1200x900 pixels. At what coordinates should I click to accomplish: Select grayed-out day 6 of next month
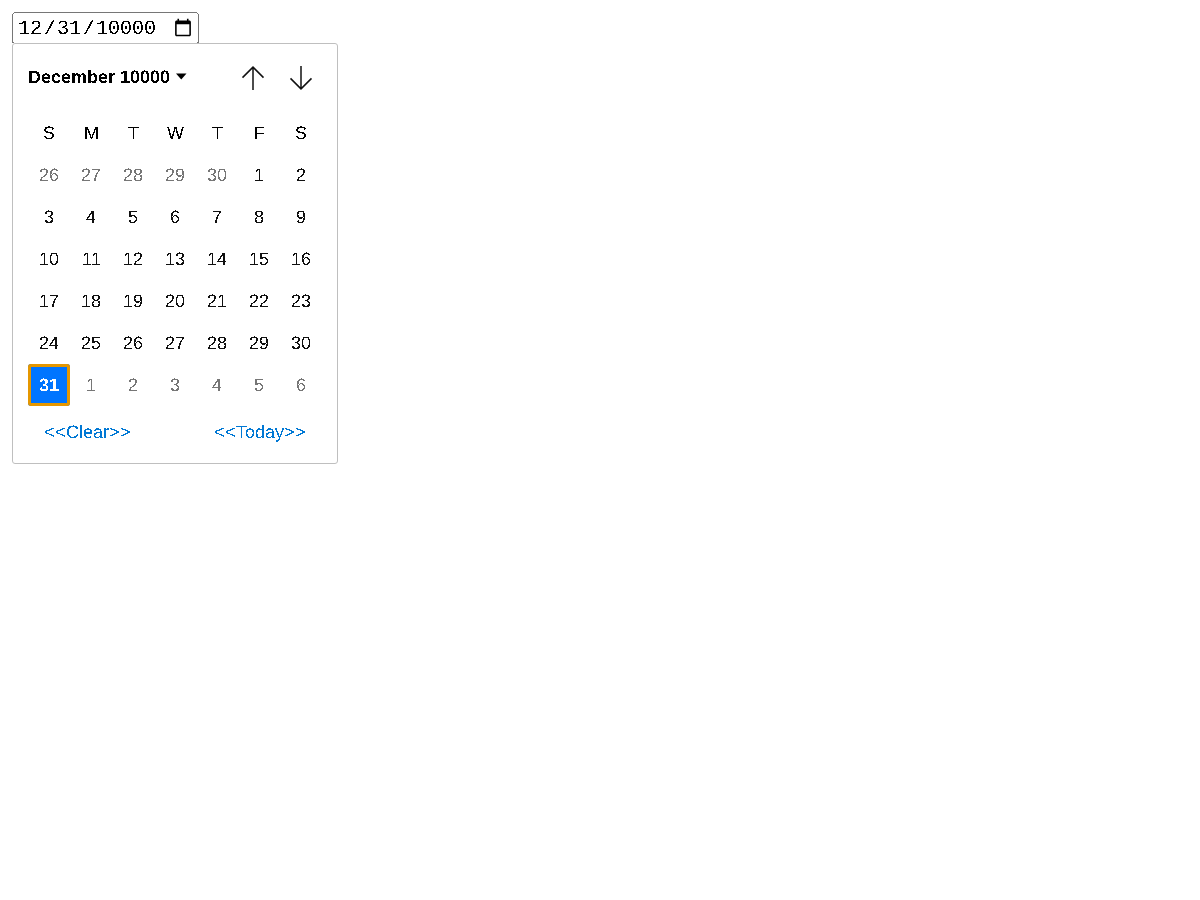point(301,385)
